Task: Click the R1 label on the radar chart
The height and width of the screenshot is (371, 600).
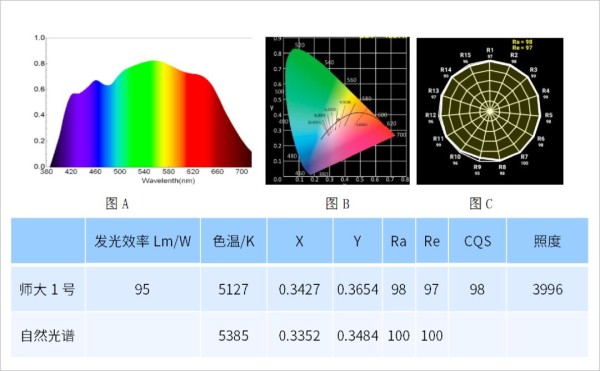Action: (490, 50)
